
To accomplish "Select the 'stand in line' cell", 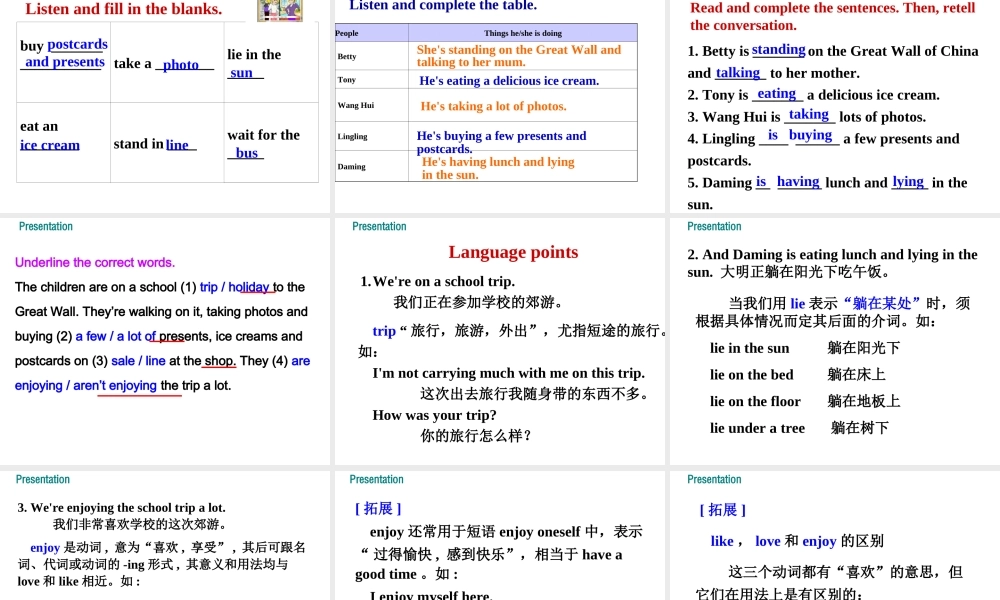I will pos(167,142).
